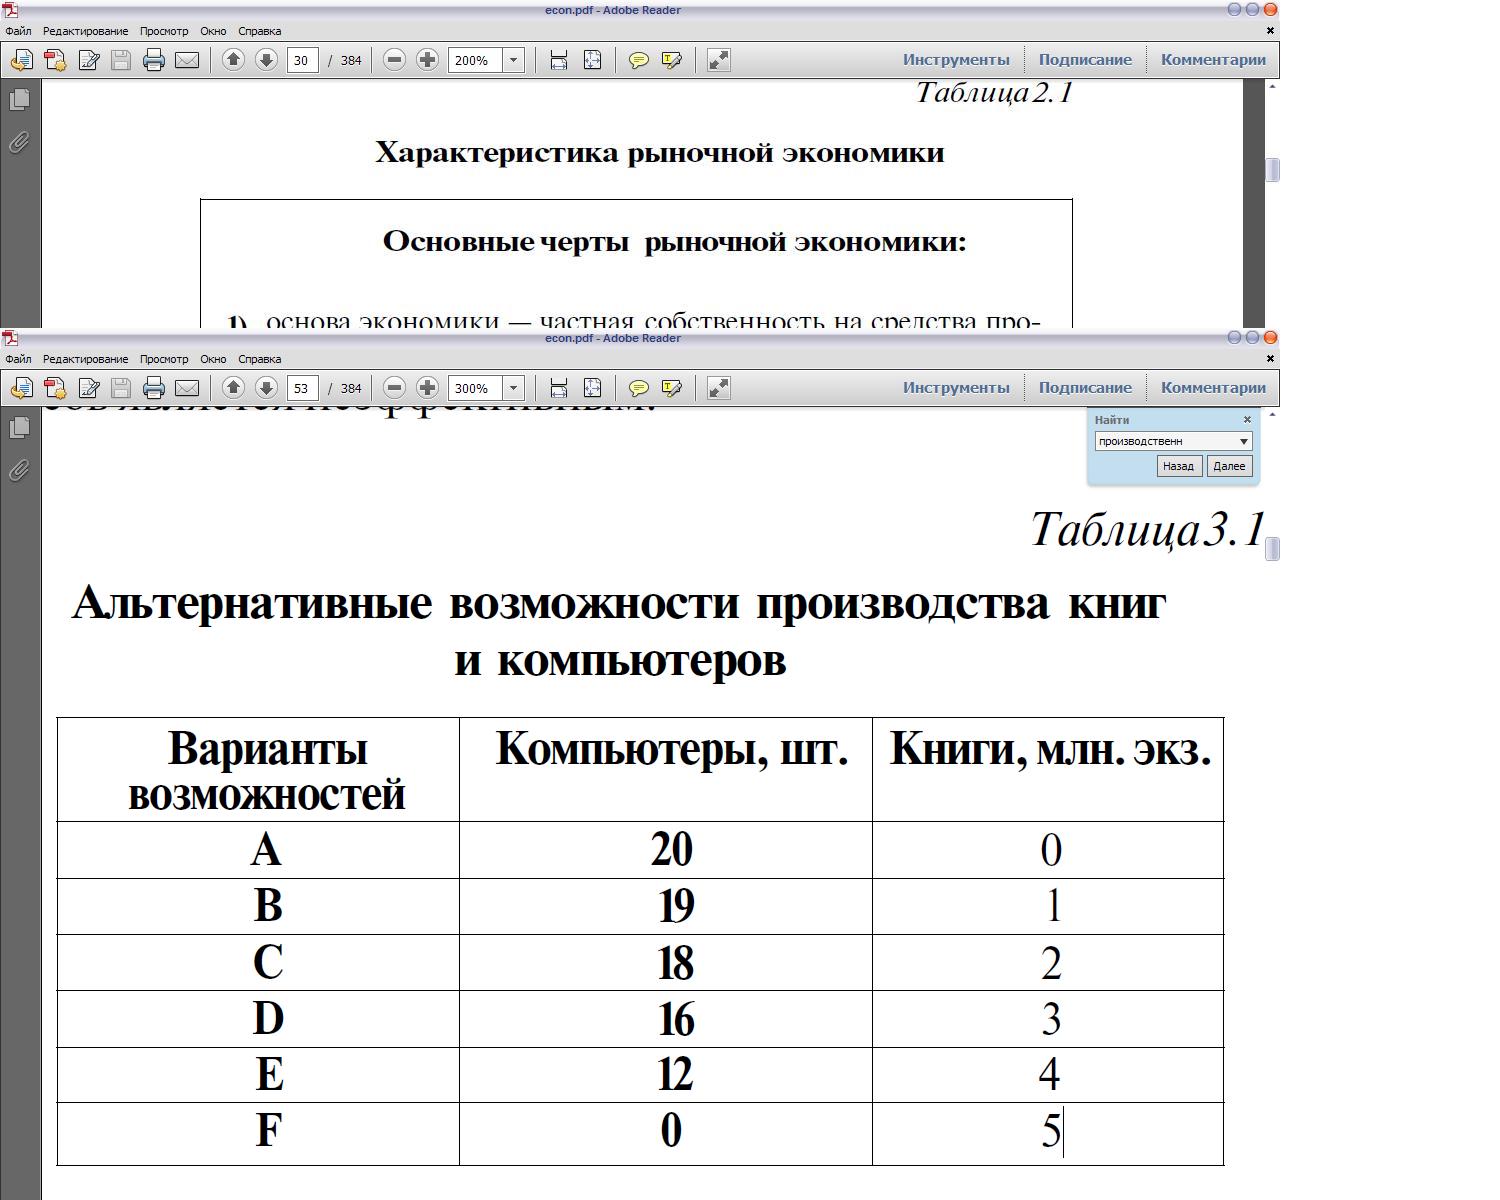Click the print icon in the page-30 window
1500x1200 pixels.
pos(153,60)
